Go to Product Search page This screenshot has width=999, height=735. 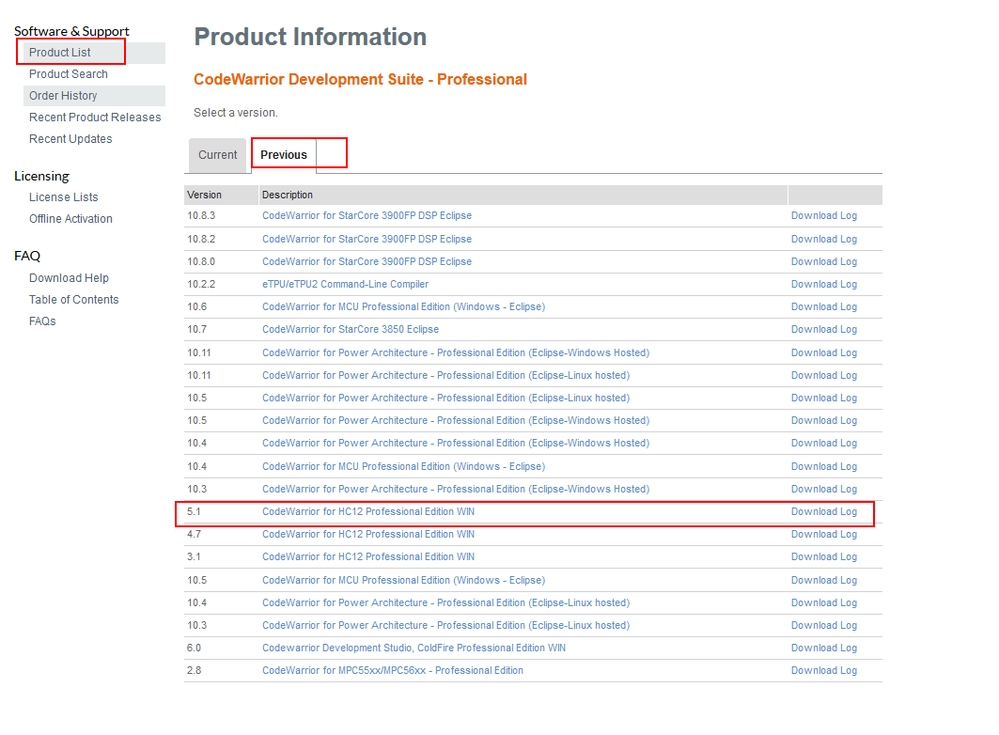click(68, 74)
